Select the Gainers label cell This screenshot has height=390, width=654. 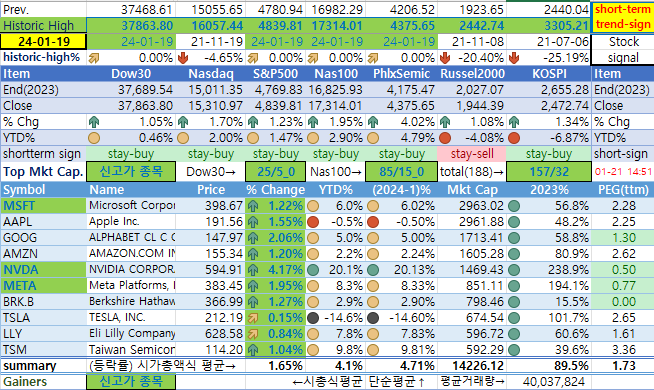(43, 382)
